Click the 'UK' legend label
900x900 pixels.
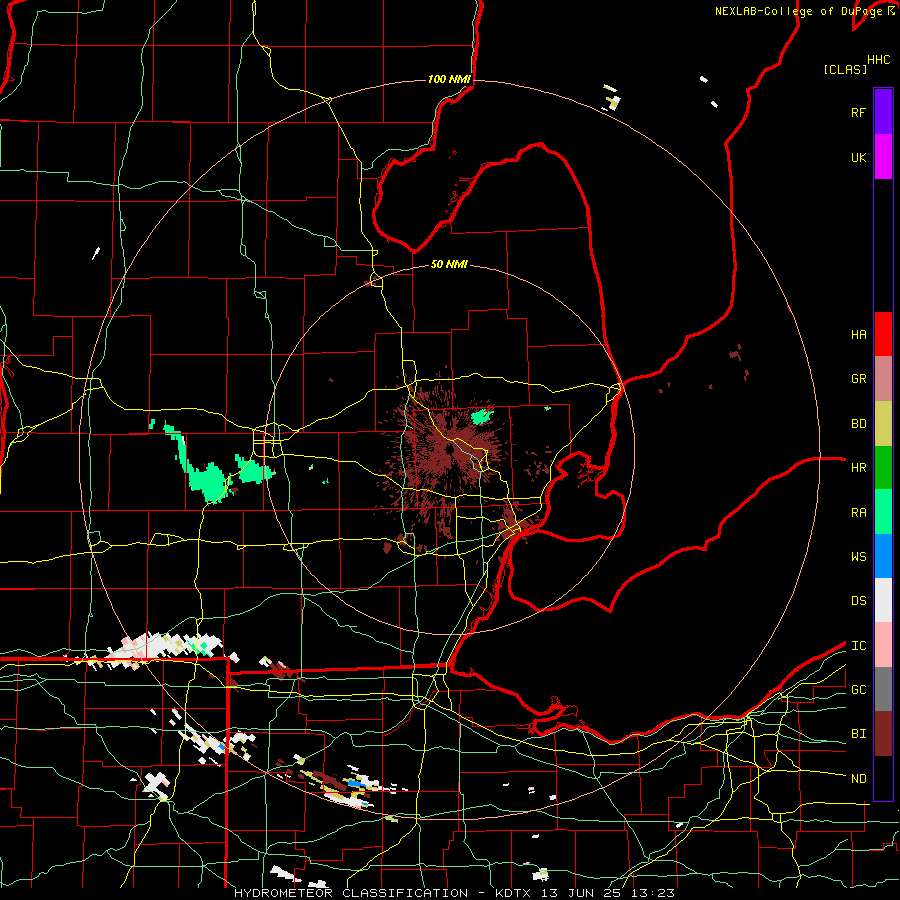pos(858,157)
